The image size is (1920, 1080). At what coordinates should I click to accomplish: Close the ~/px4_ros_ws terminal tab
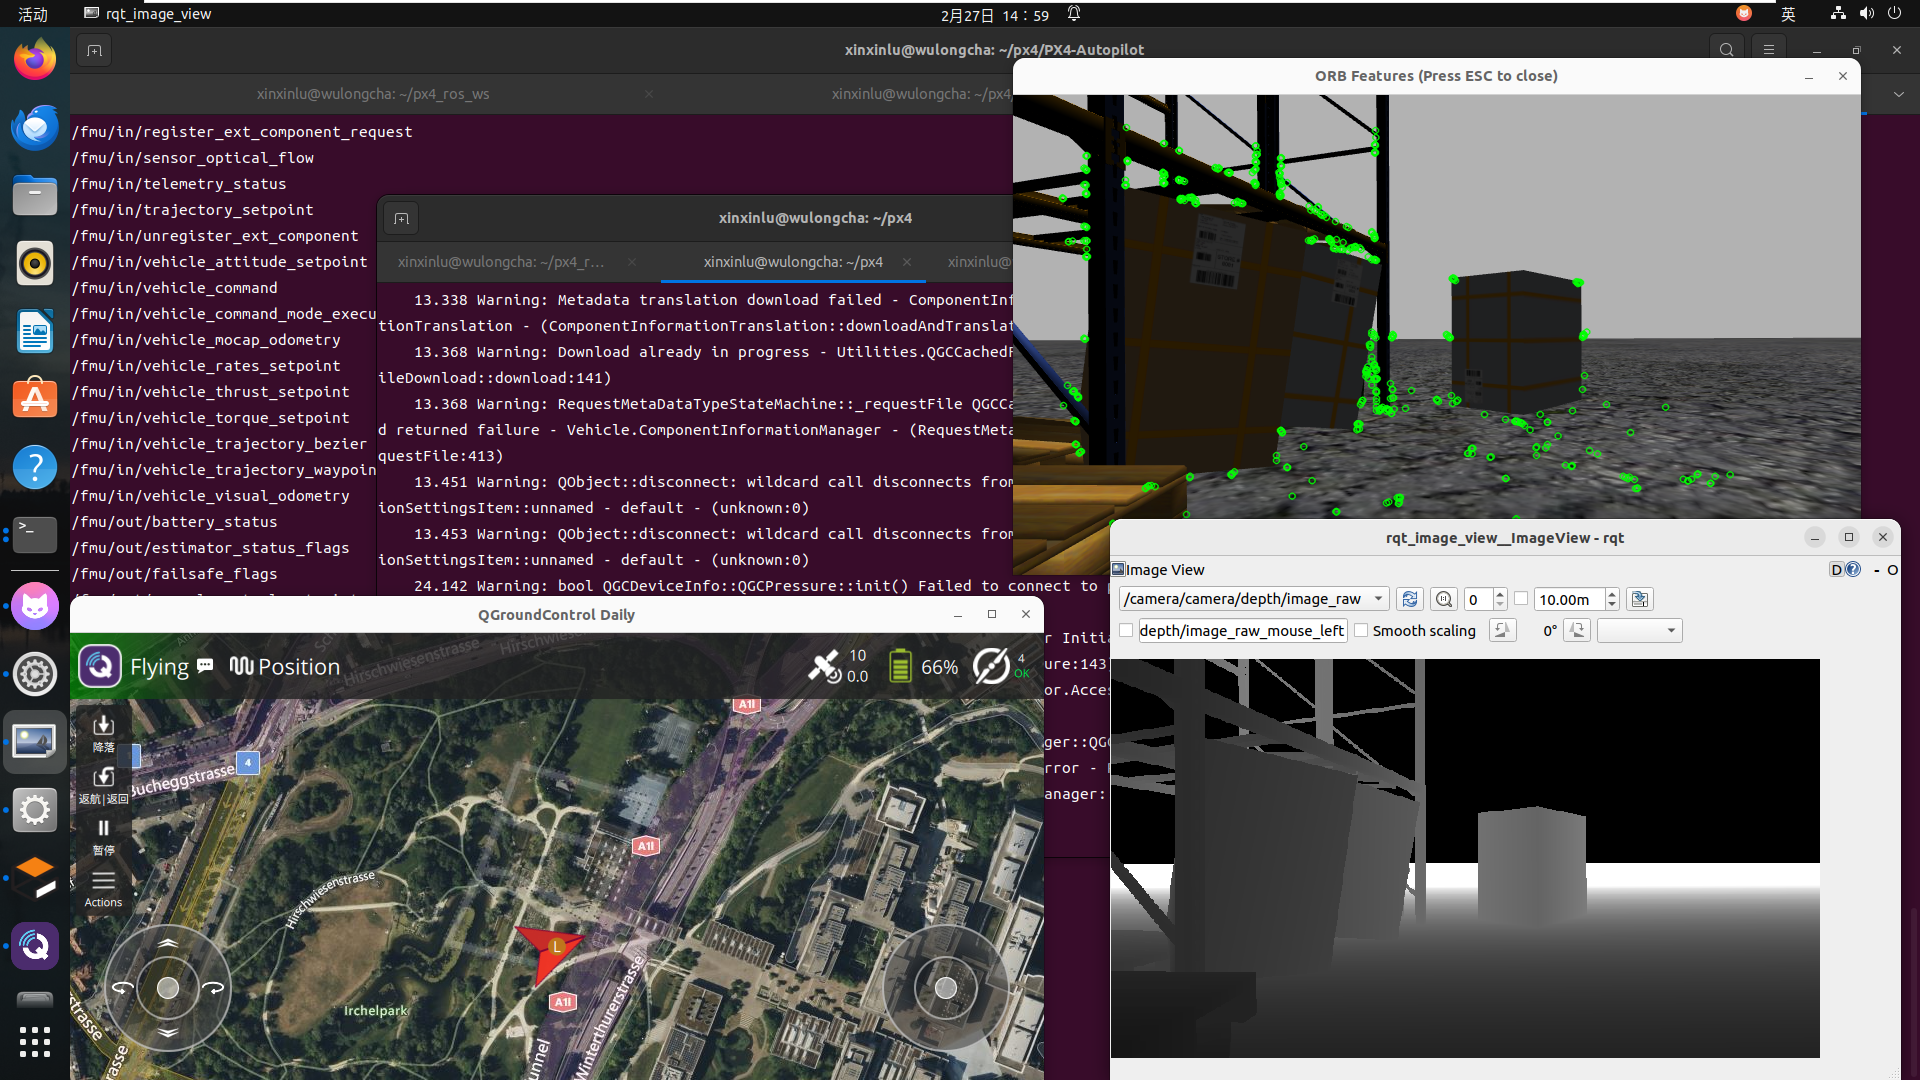pyautogui.click(x=649, y=93)
